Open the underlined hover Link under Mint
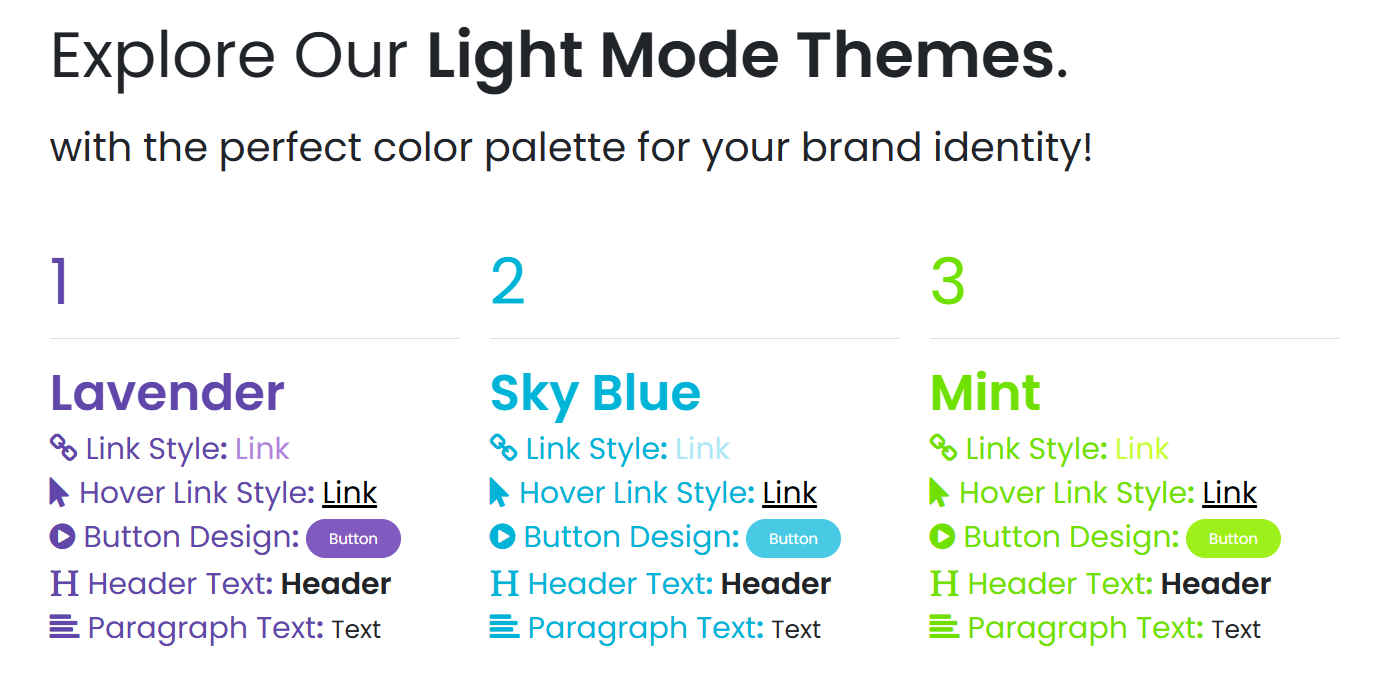This screenshot has height=691, width=1384. tap(1229, 493)
